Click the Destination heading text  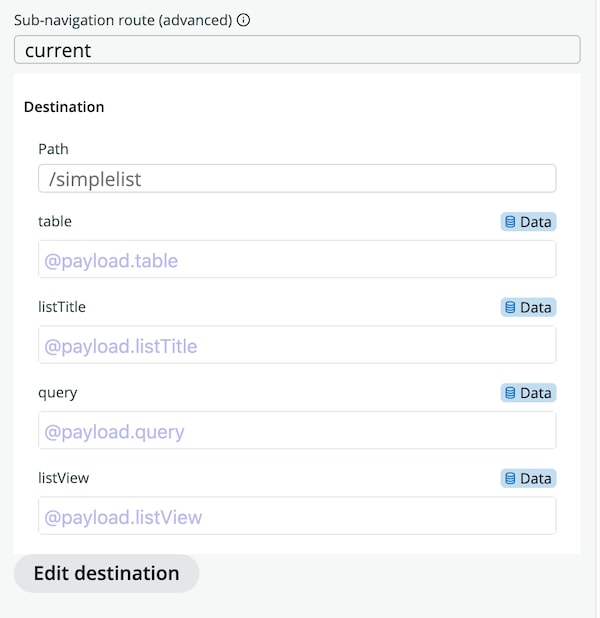64,107
